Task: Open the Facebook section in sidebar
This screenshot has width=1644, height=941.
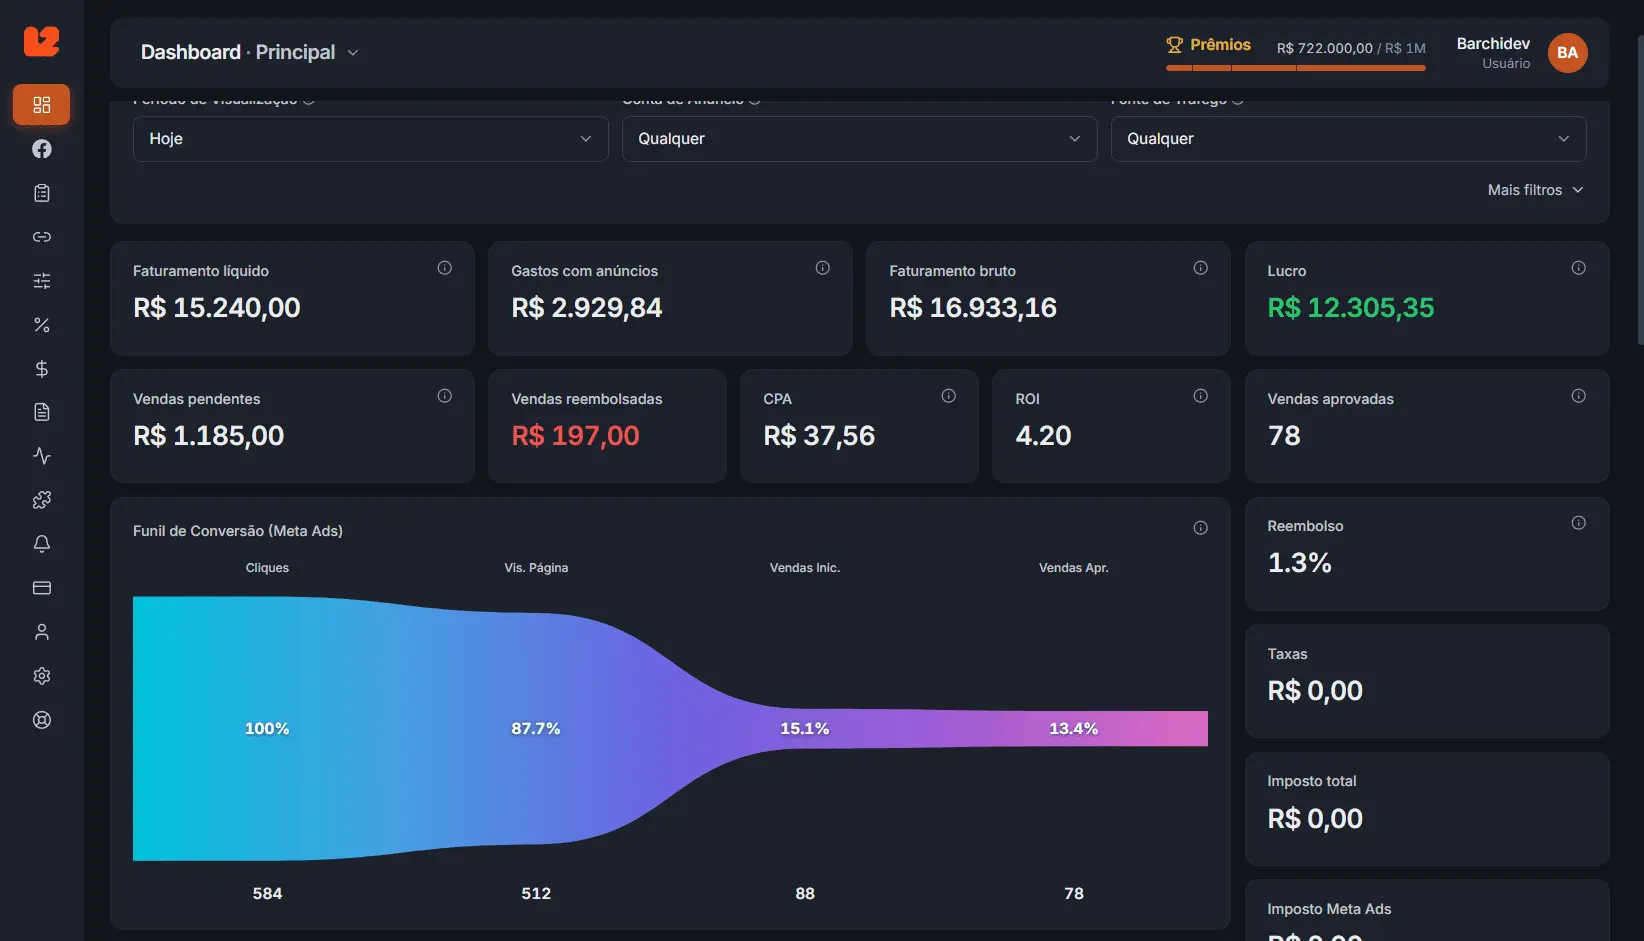Action: pyautogui.click(x=41, y=149)
